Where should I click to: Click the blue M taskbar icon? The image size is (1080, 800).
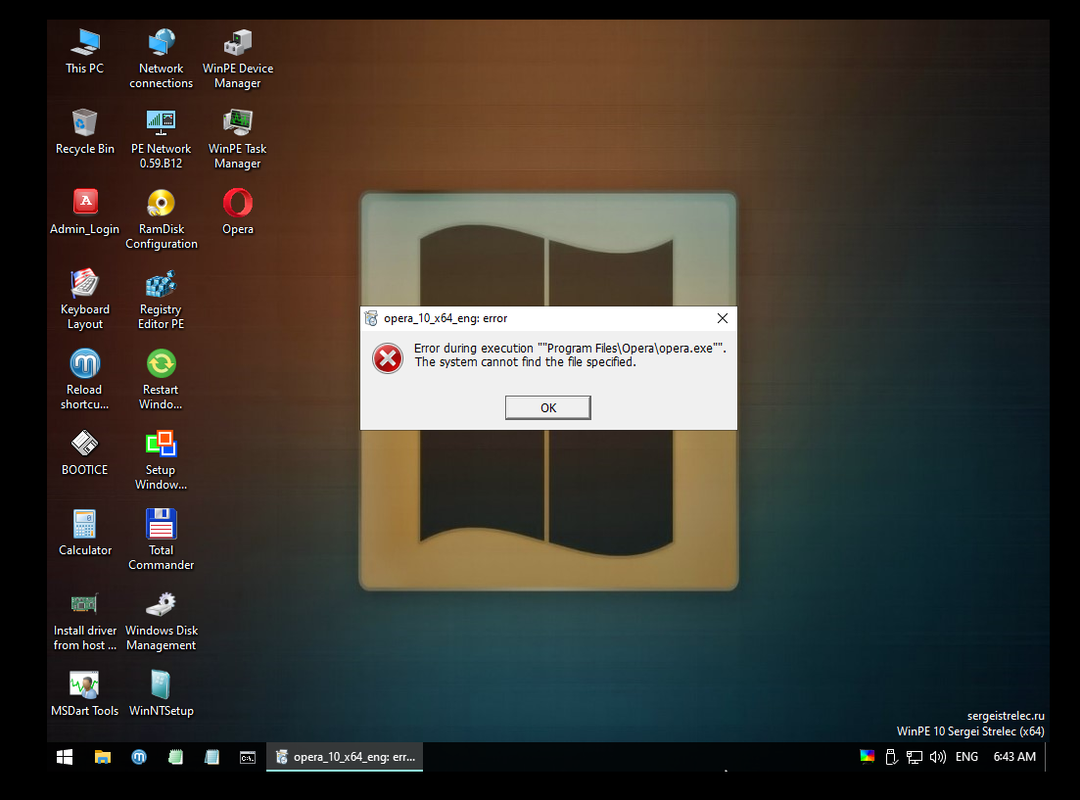[x=139, y=757]
